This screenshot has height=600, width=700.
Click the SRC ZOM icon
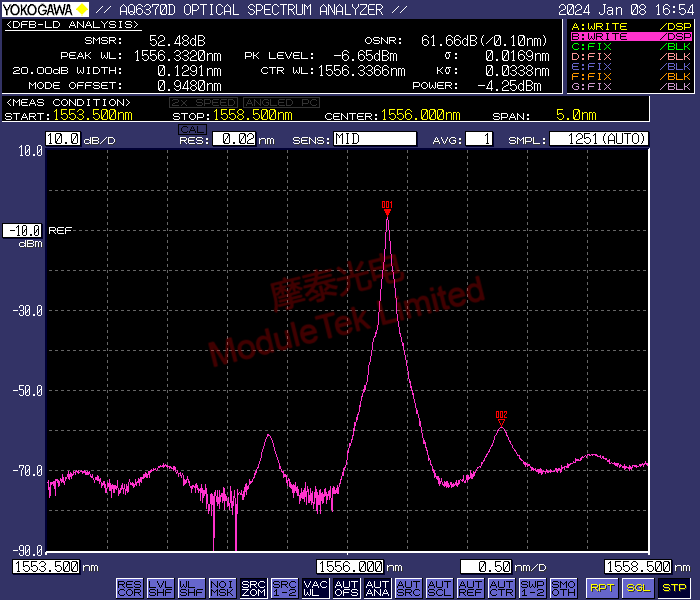point(253,588)
